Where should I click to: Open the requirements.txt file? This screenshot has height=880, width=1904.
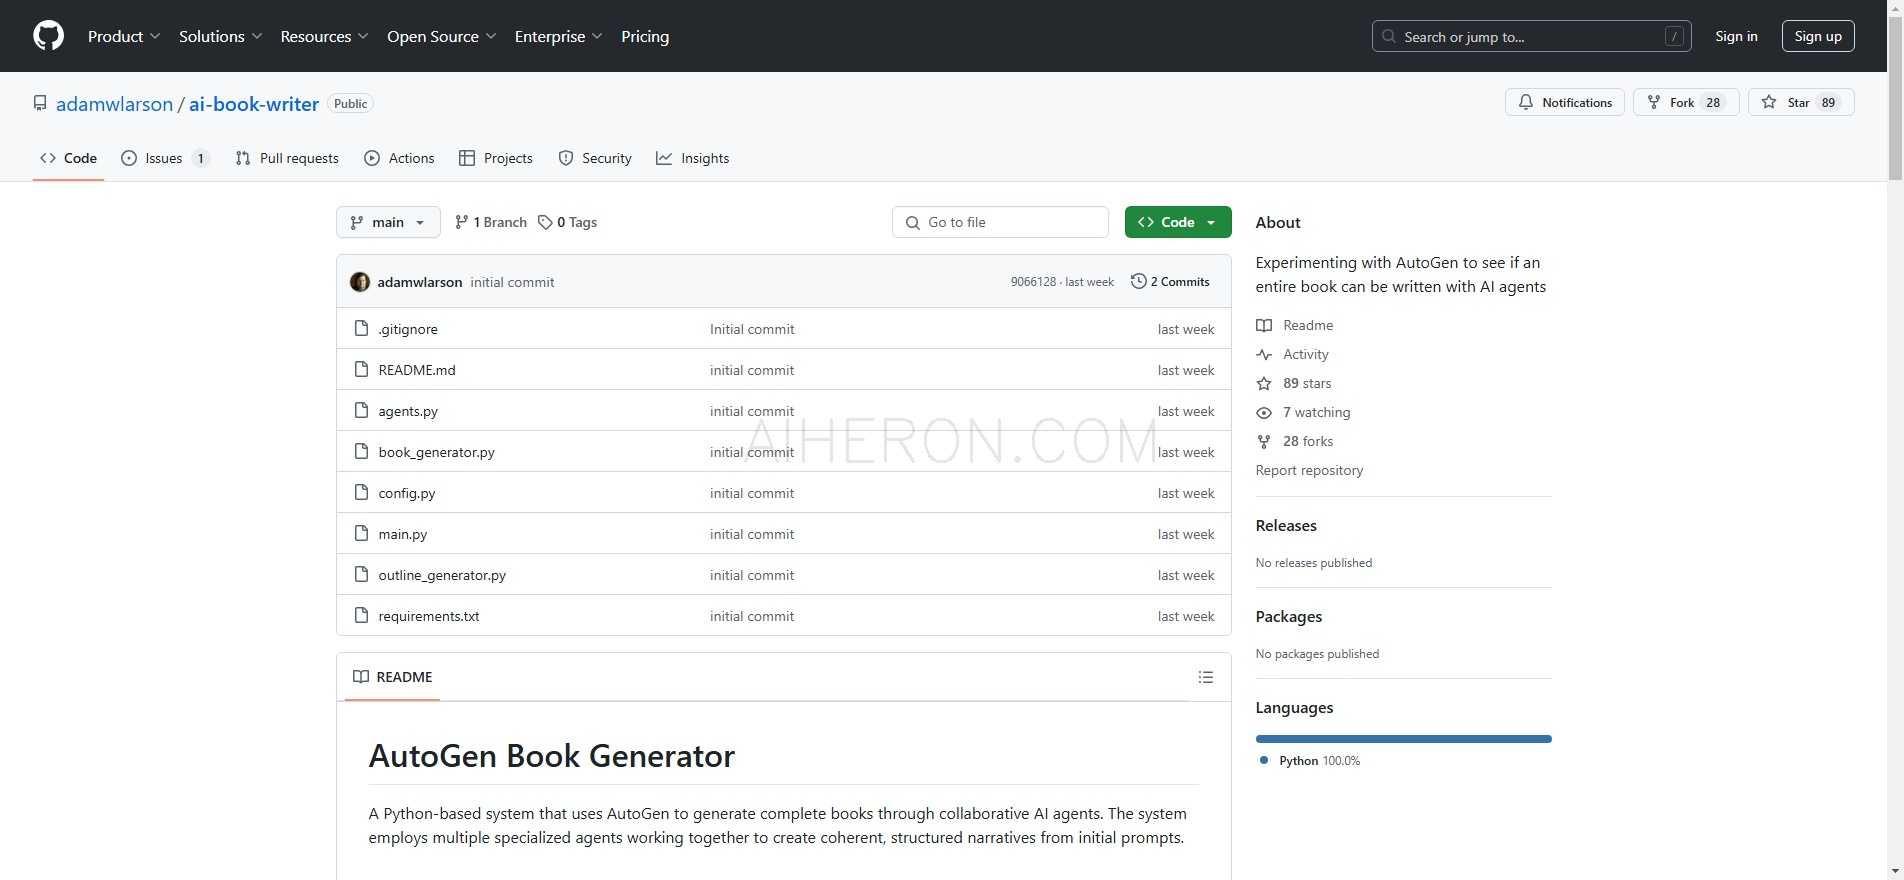429,616
